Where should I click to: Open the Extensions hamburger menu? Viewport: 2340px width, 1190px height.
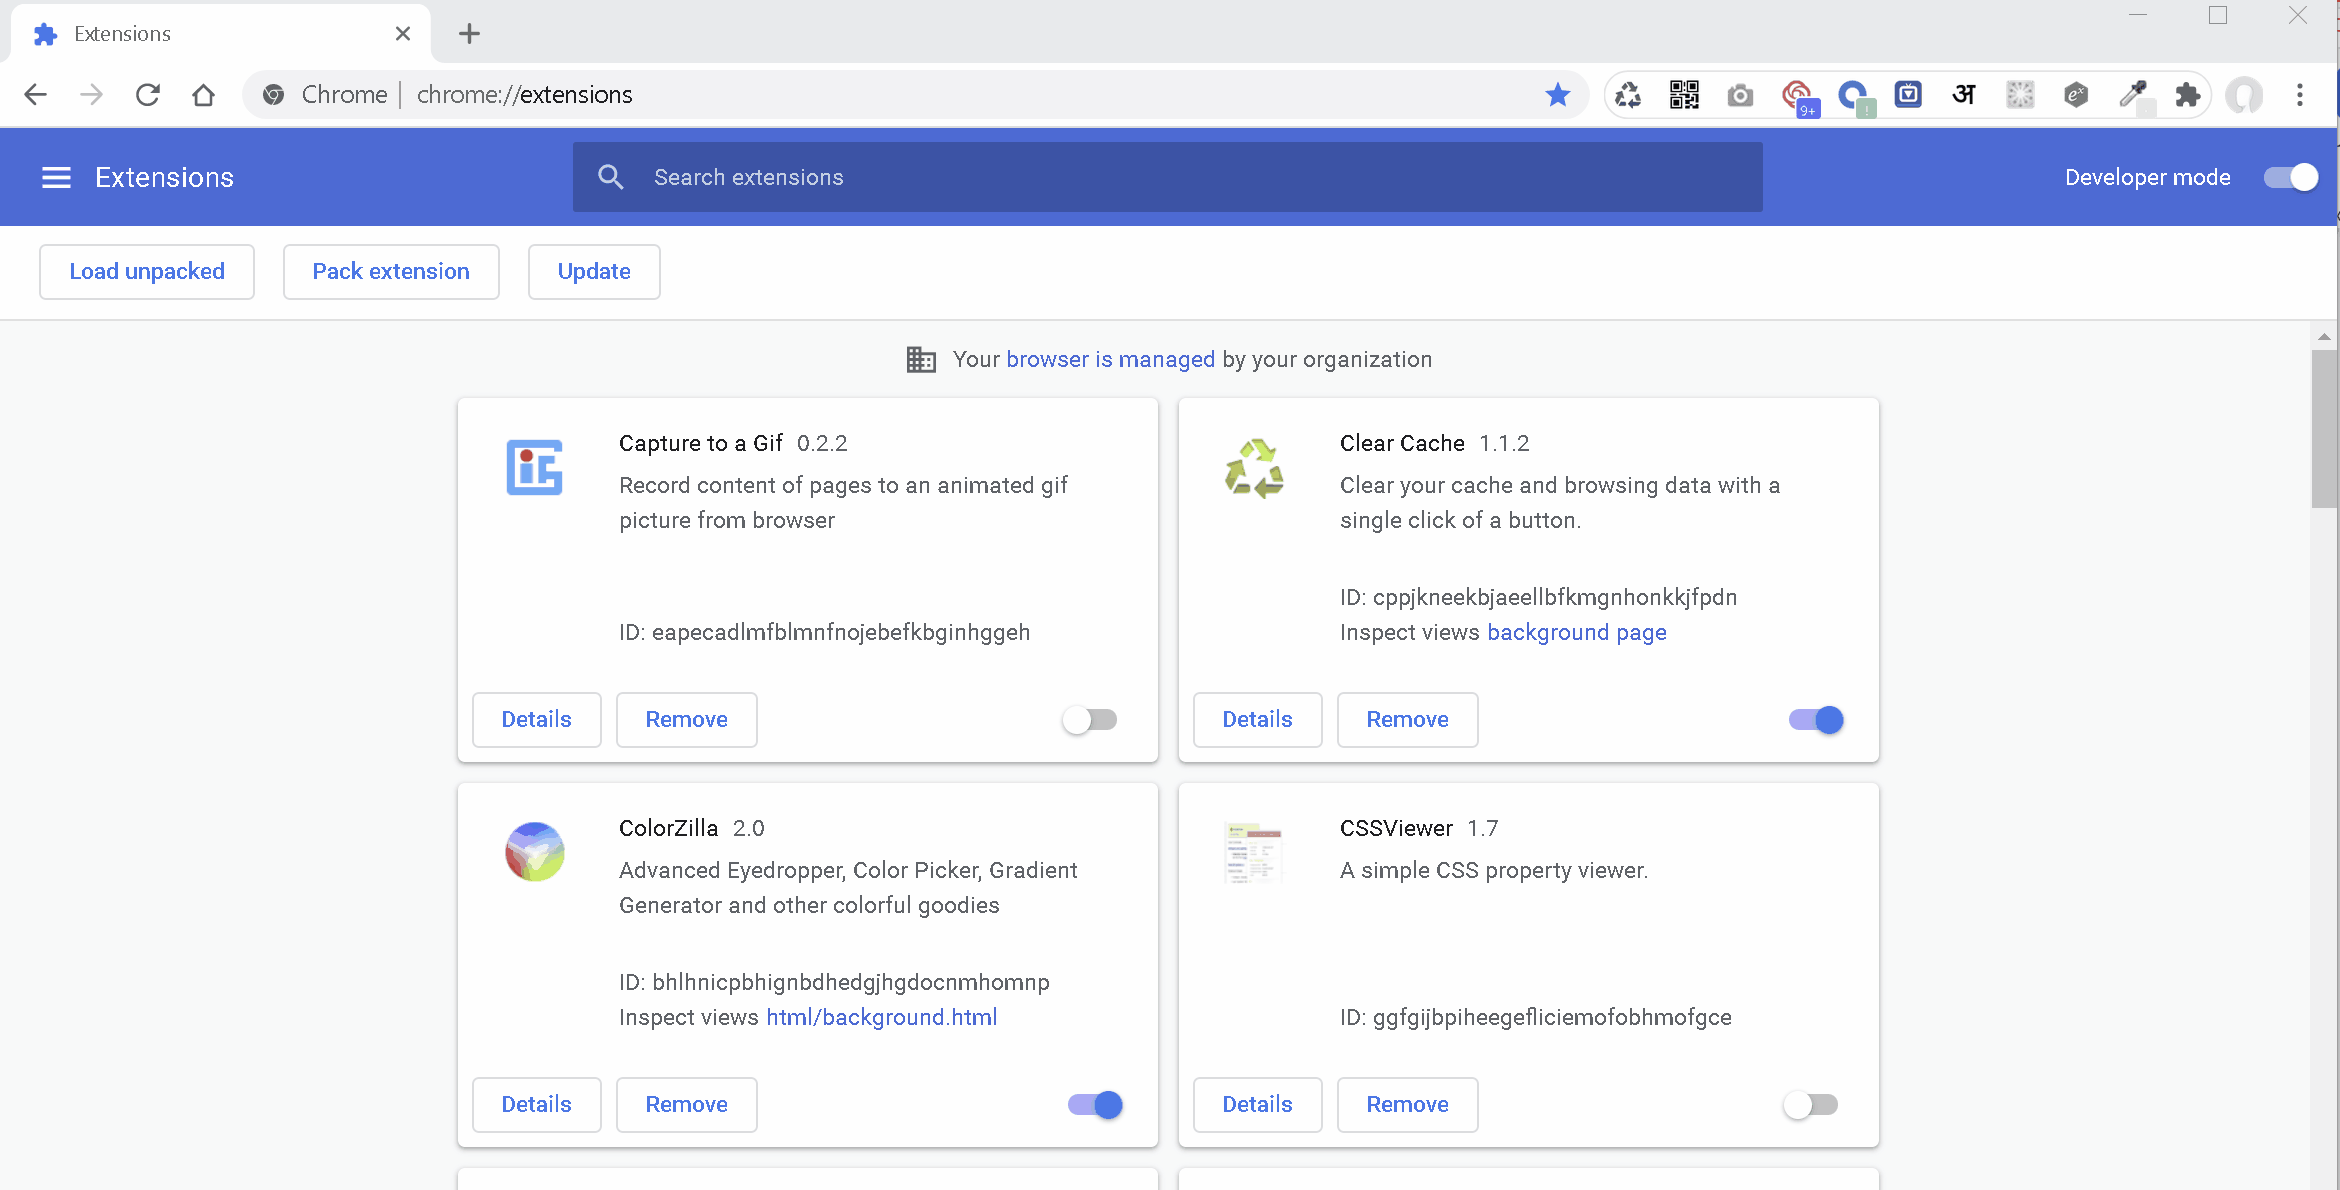tap(56, 177)
